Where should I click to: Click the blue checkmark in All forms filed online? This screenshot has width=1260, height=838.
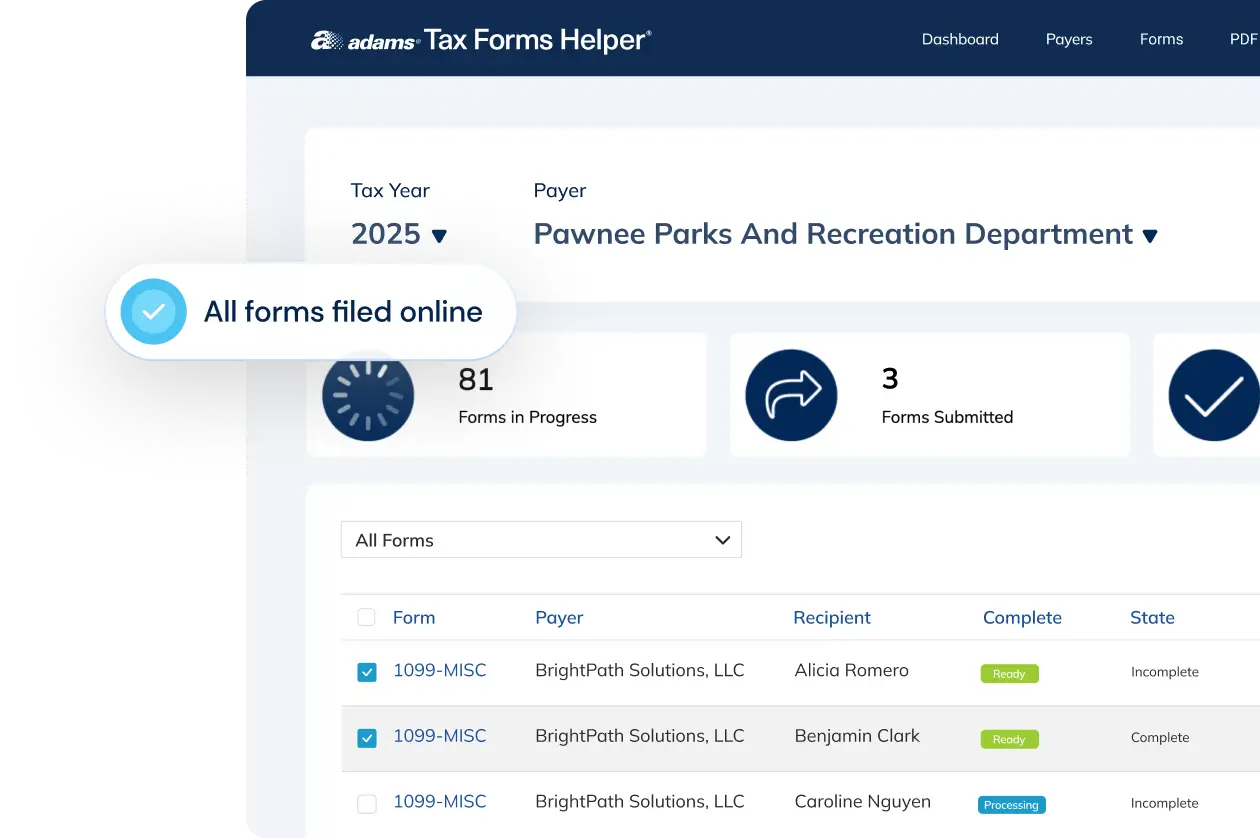153,311
